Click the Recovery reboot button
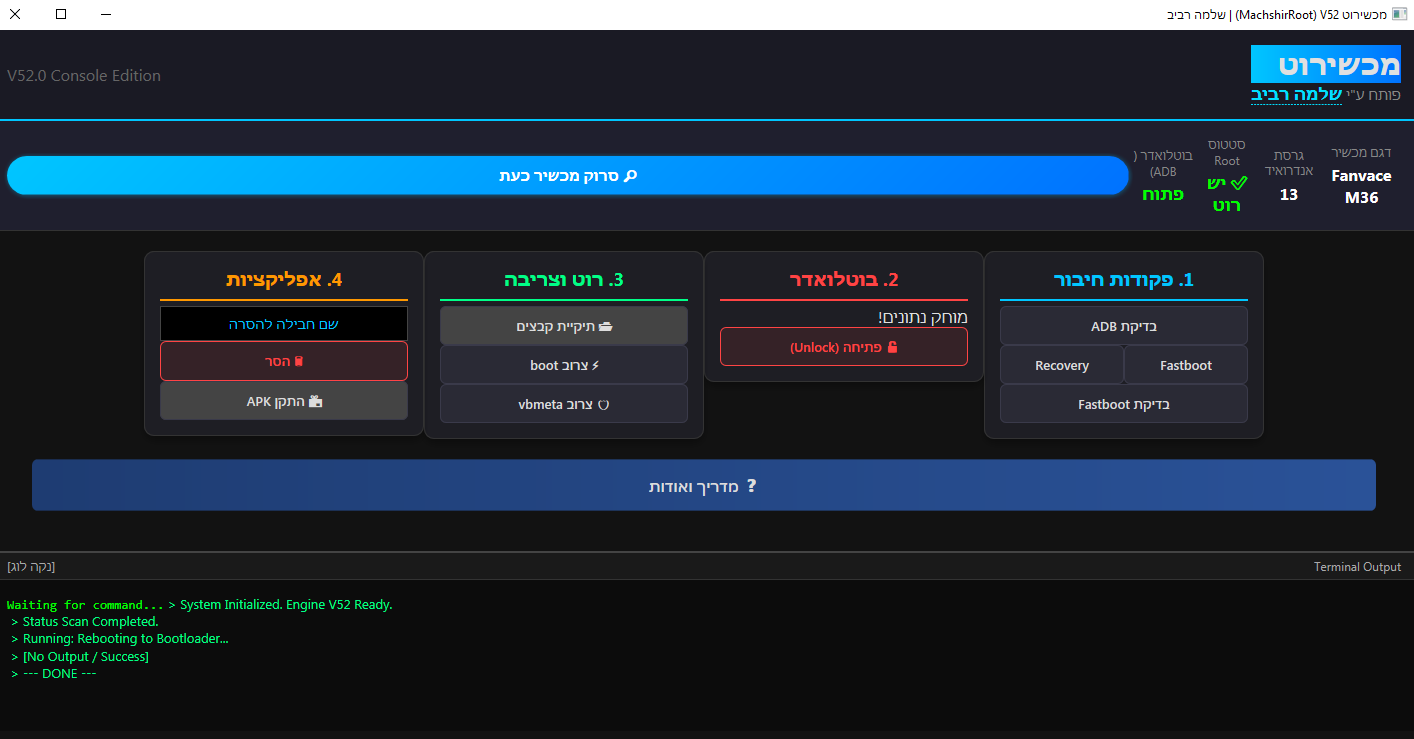The width and height of the screenshot is (1414, 739). tap(1061, 365)
